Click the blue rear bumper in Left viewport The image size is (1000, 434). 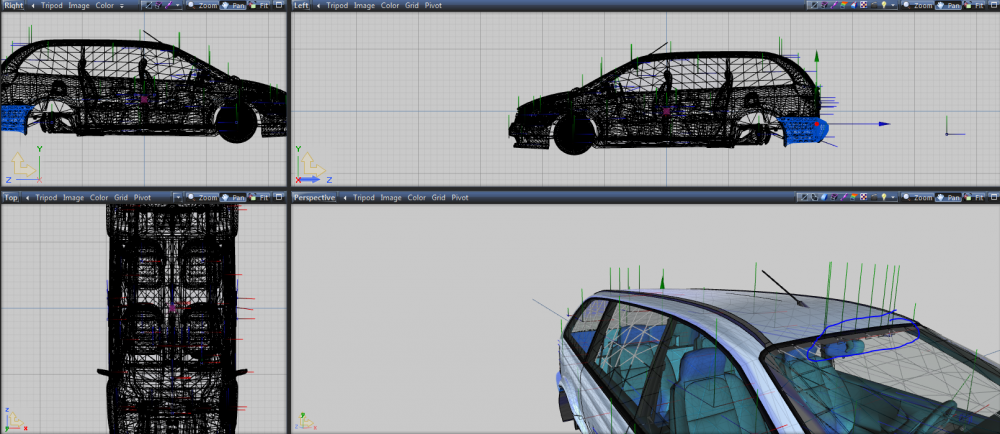click(x=800, y=131)
